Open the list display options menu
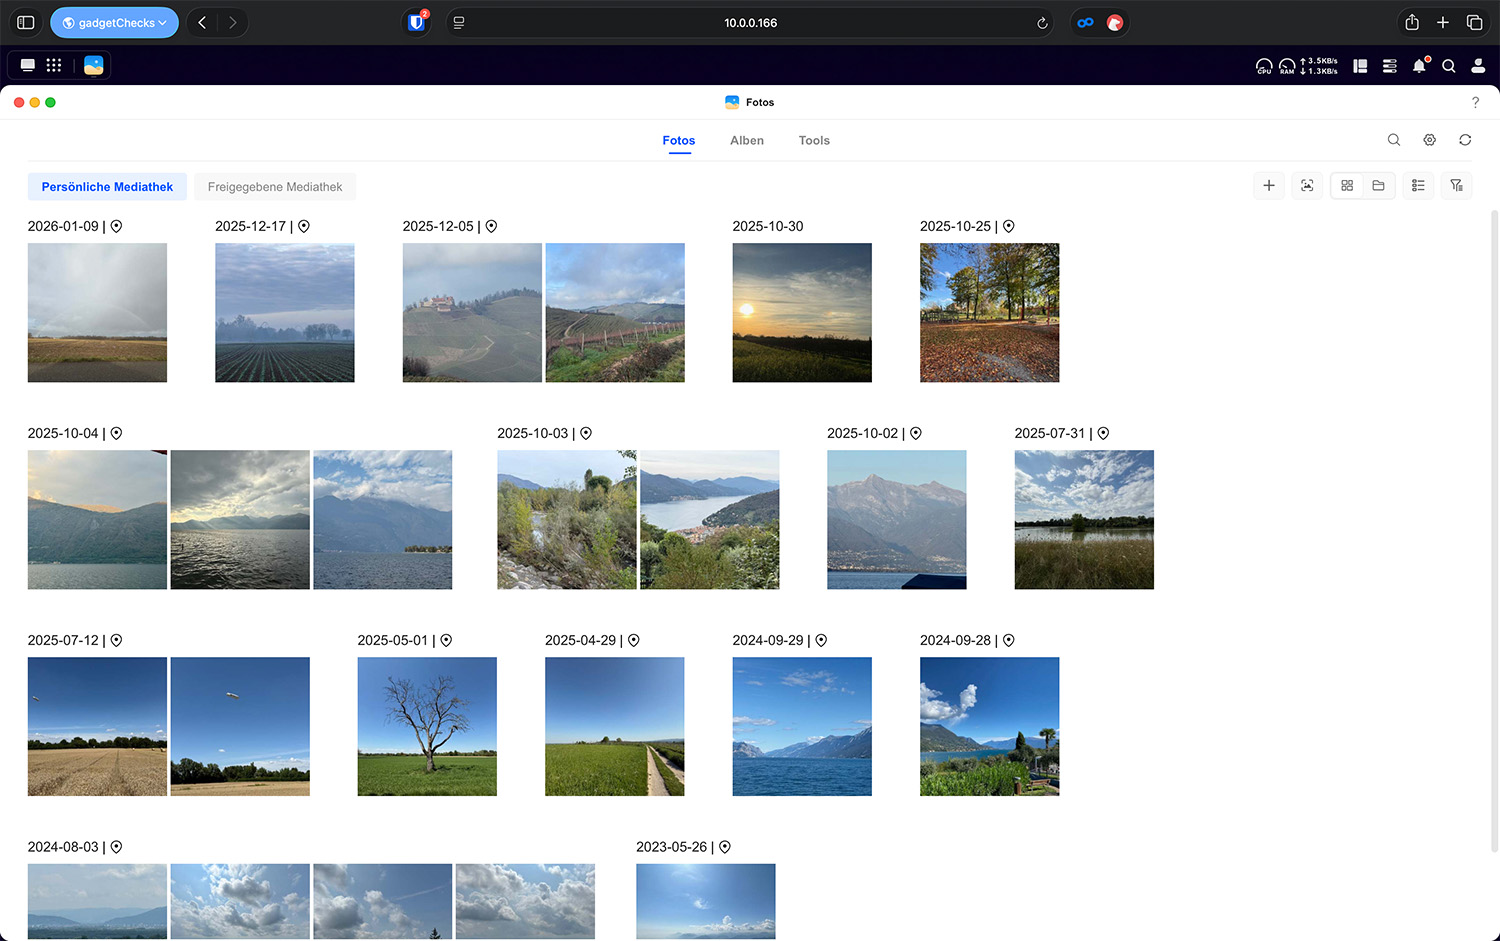 tap(1418, 186)
